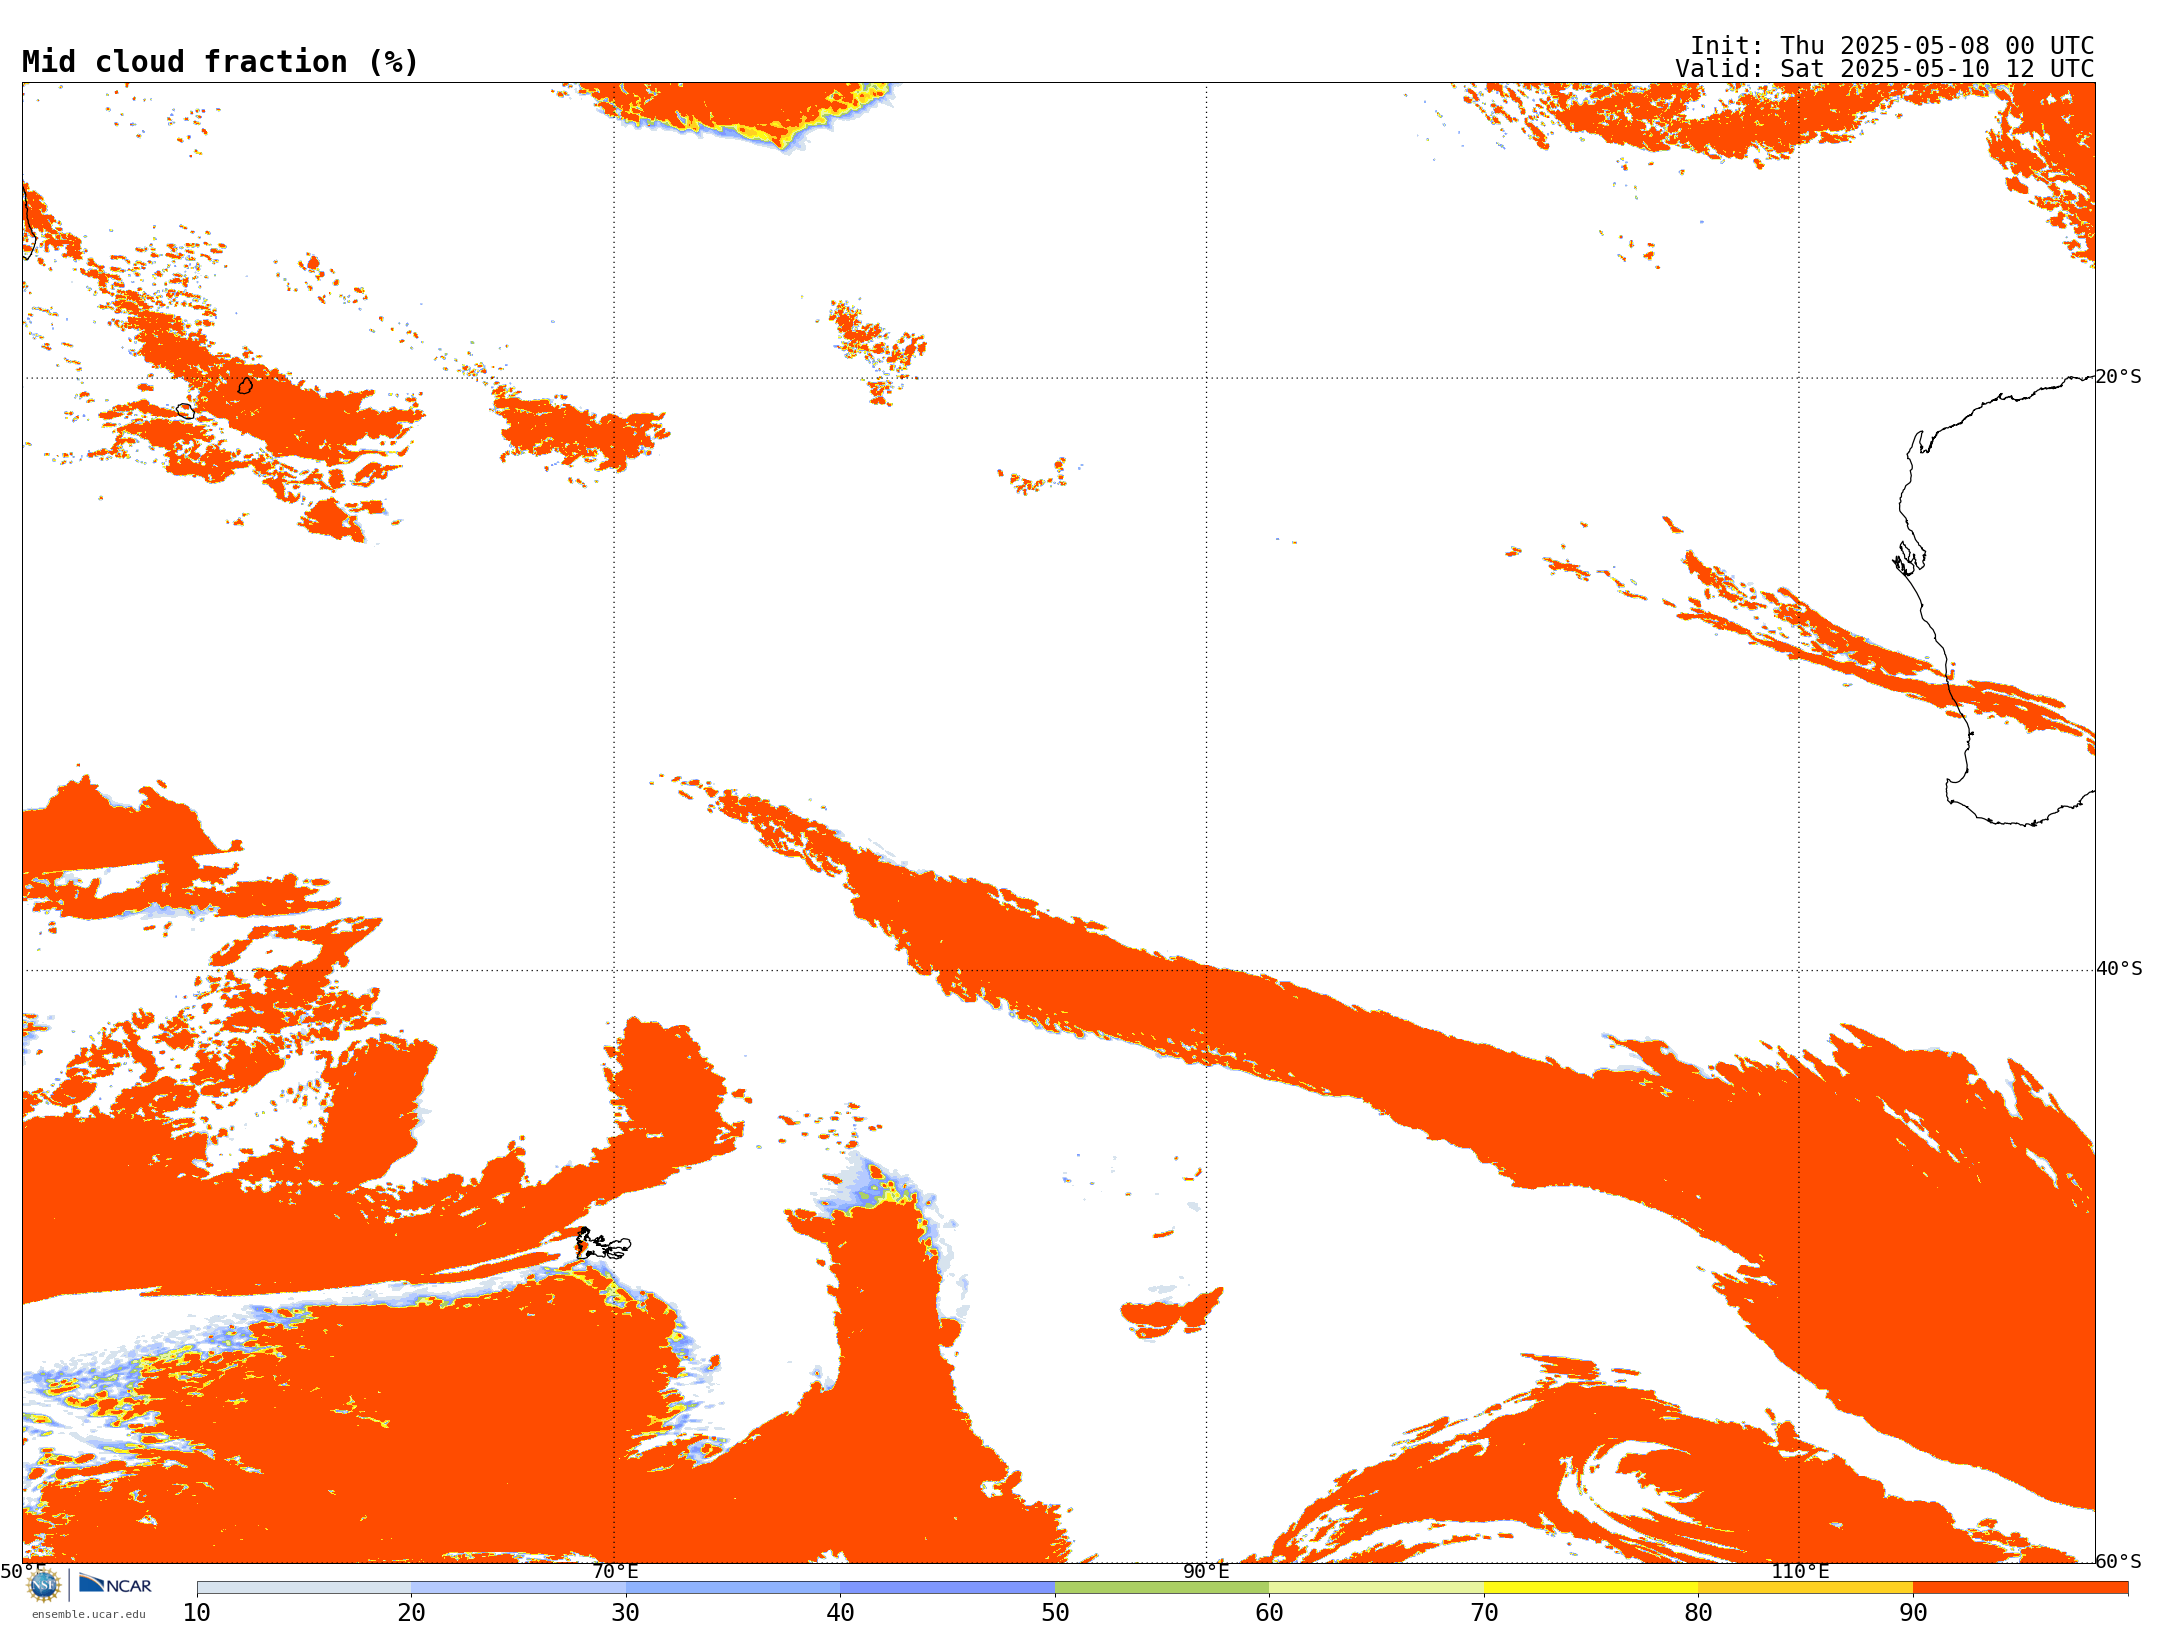Pick the 30-40 blue colorbar segment
Image resolution: width=2160 pixels, height=1626 pixels.
(x=733, y=1588)
